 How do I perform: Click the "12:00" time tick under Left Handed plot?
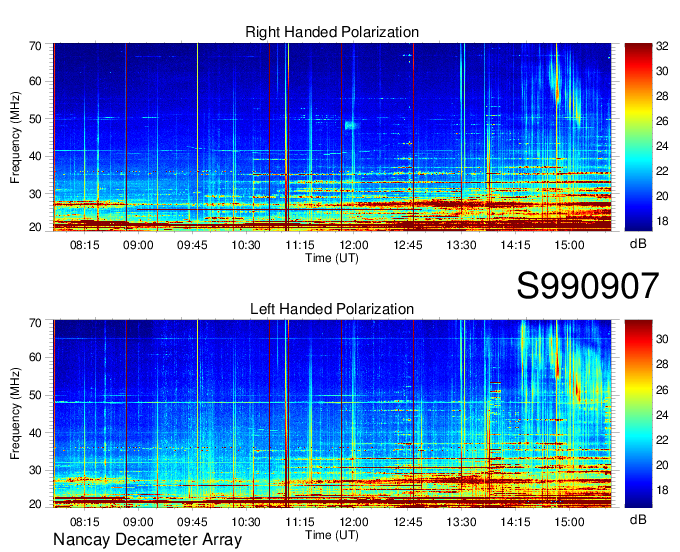click(354, 522)
